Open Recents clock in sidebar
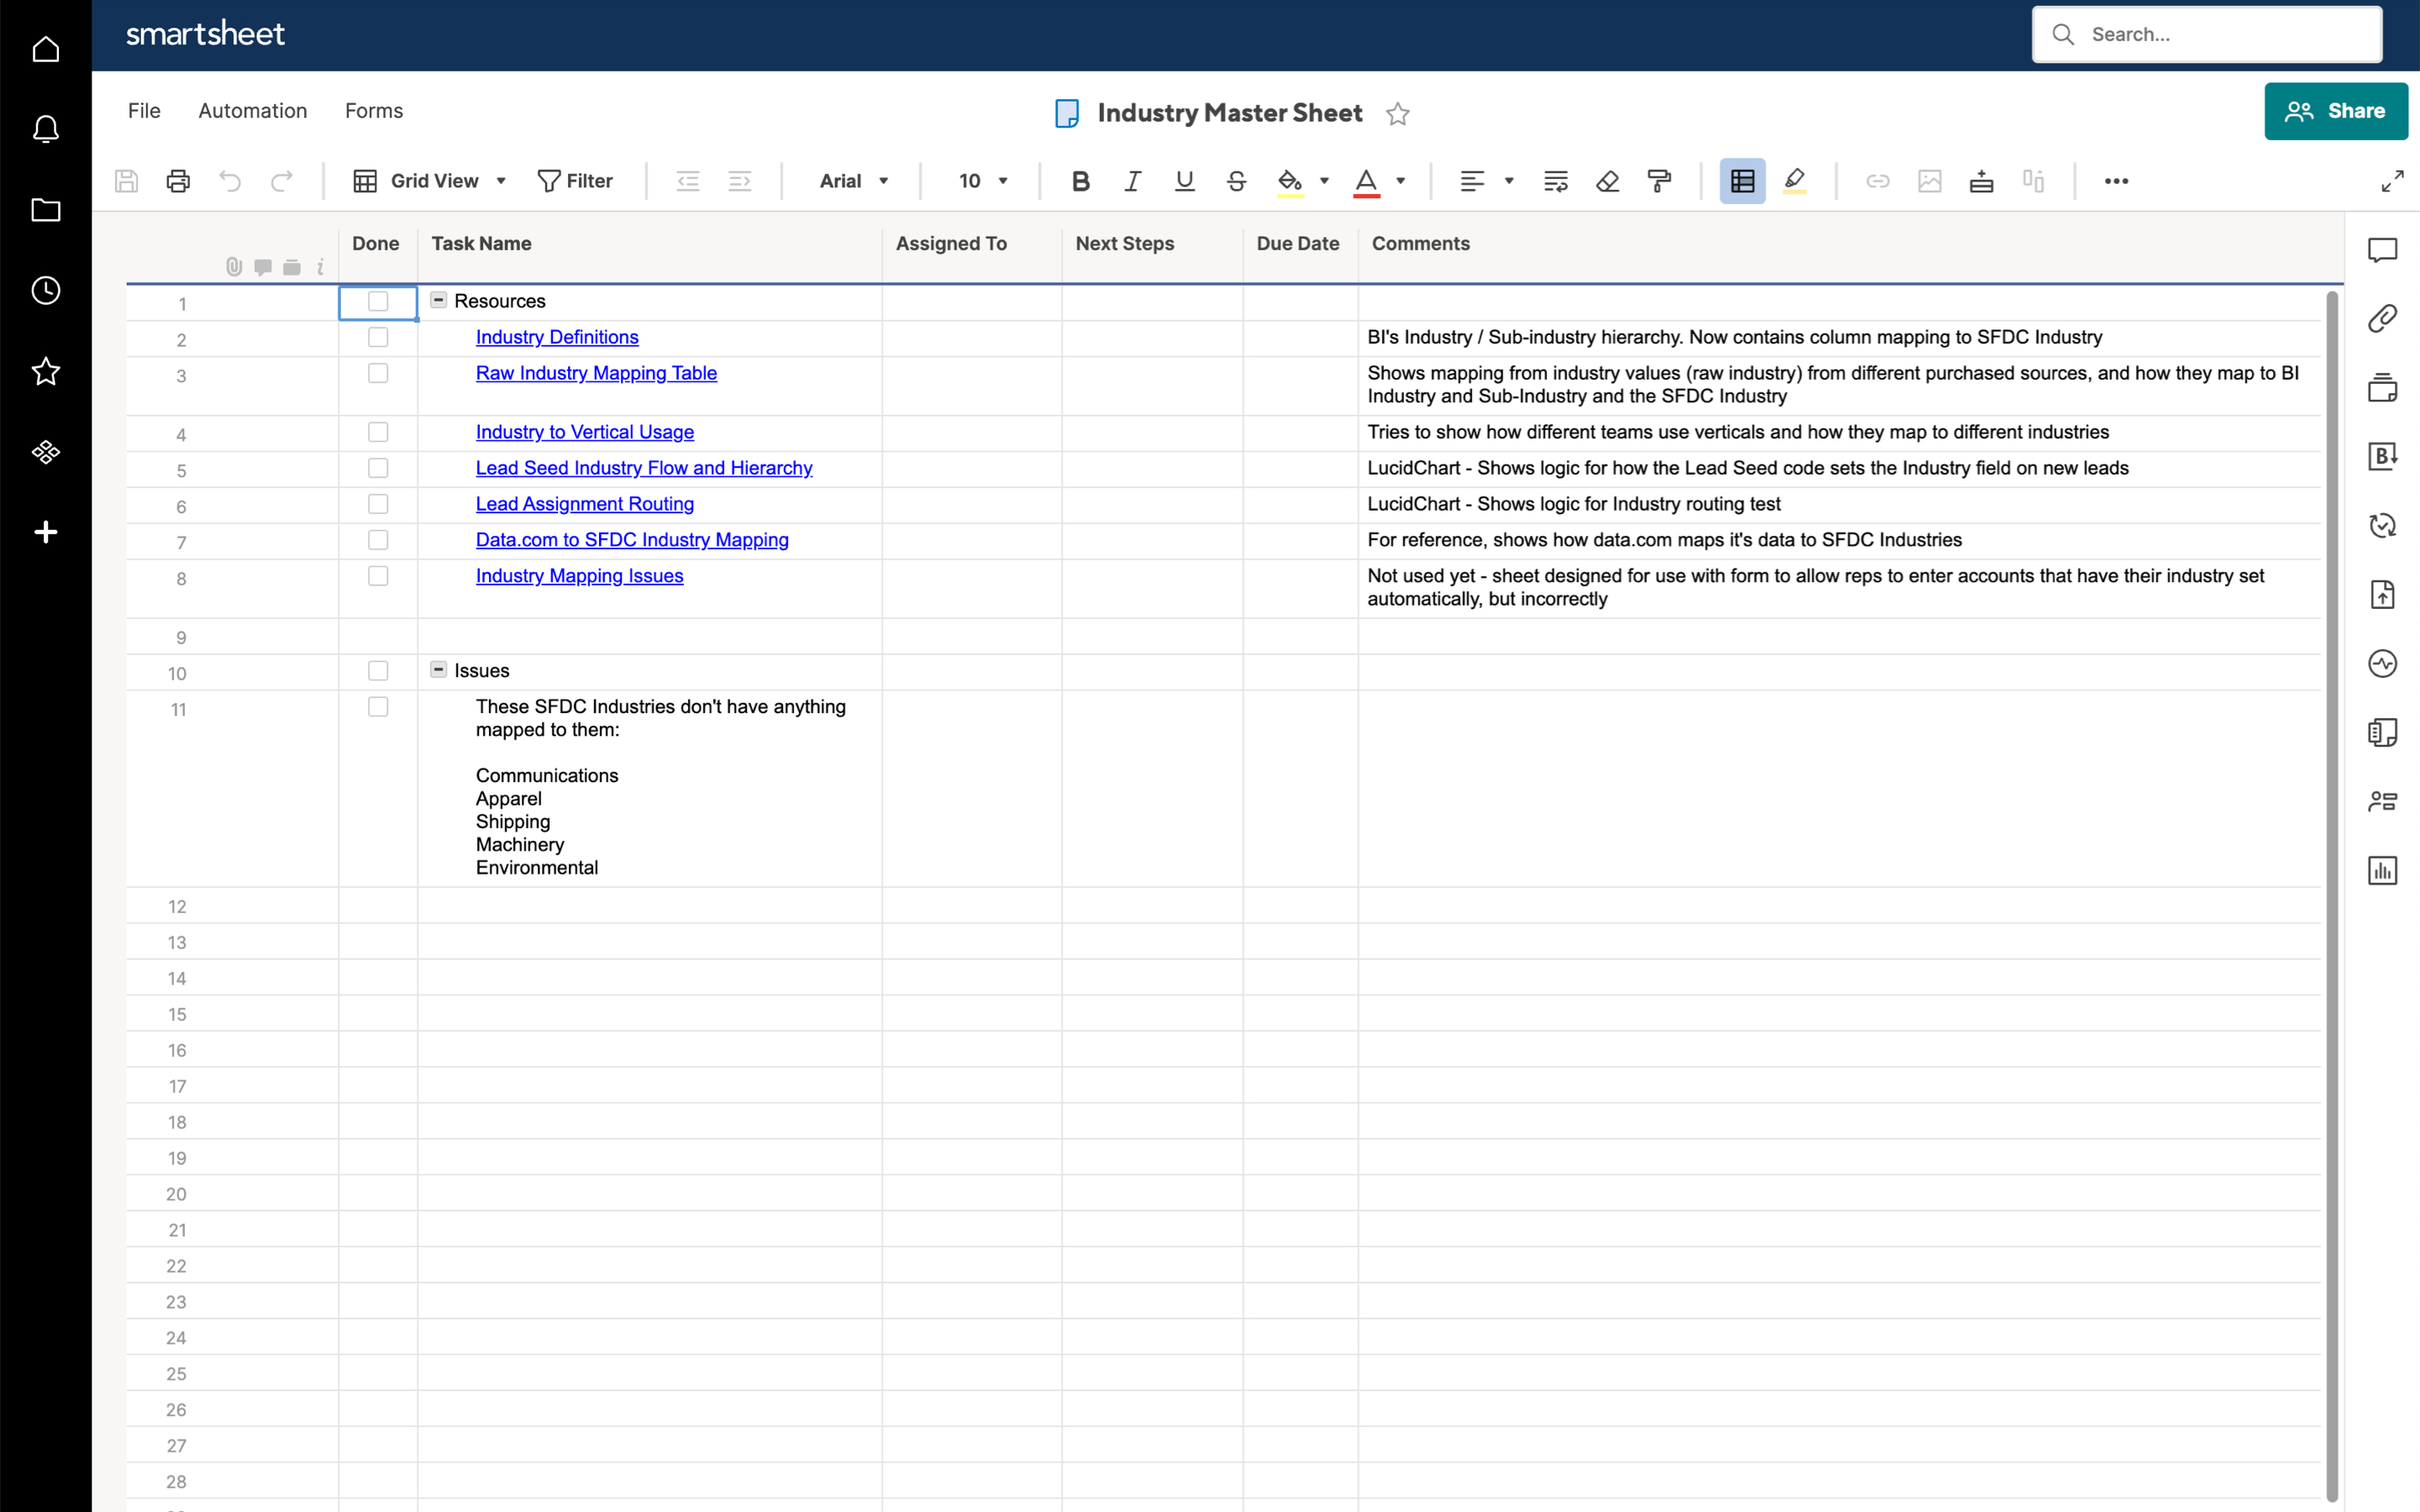2420x1512 pixels. 46,291
